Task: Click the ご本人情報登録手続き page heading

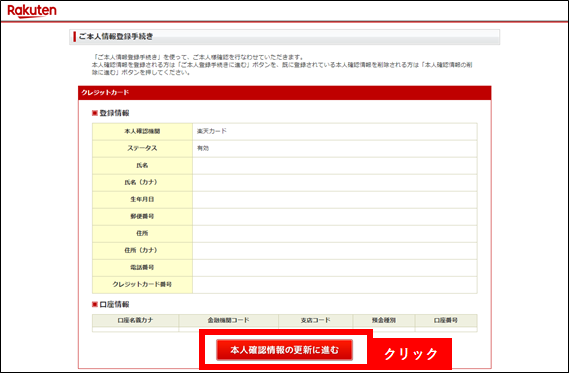Action: [x=116, y=37]
